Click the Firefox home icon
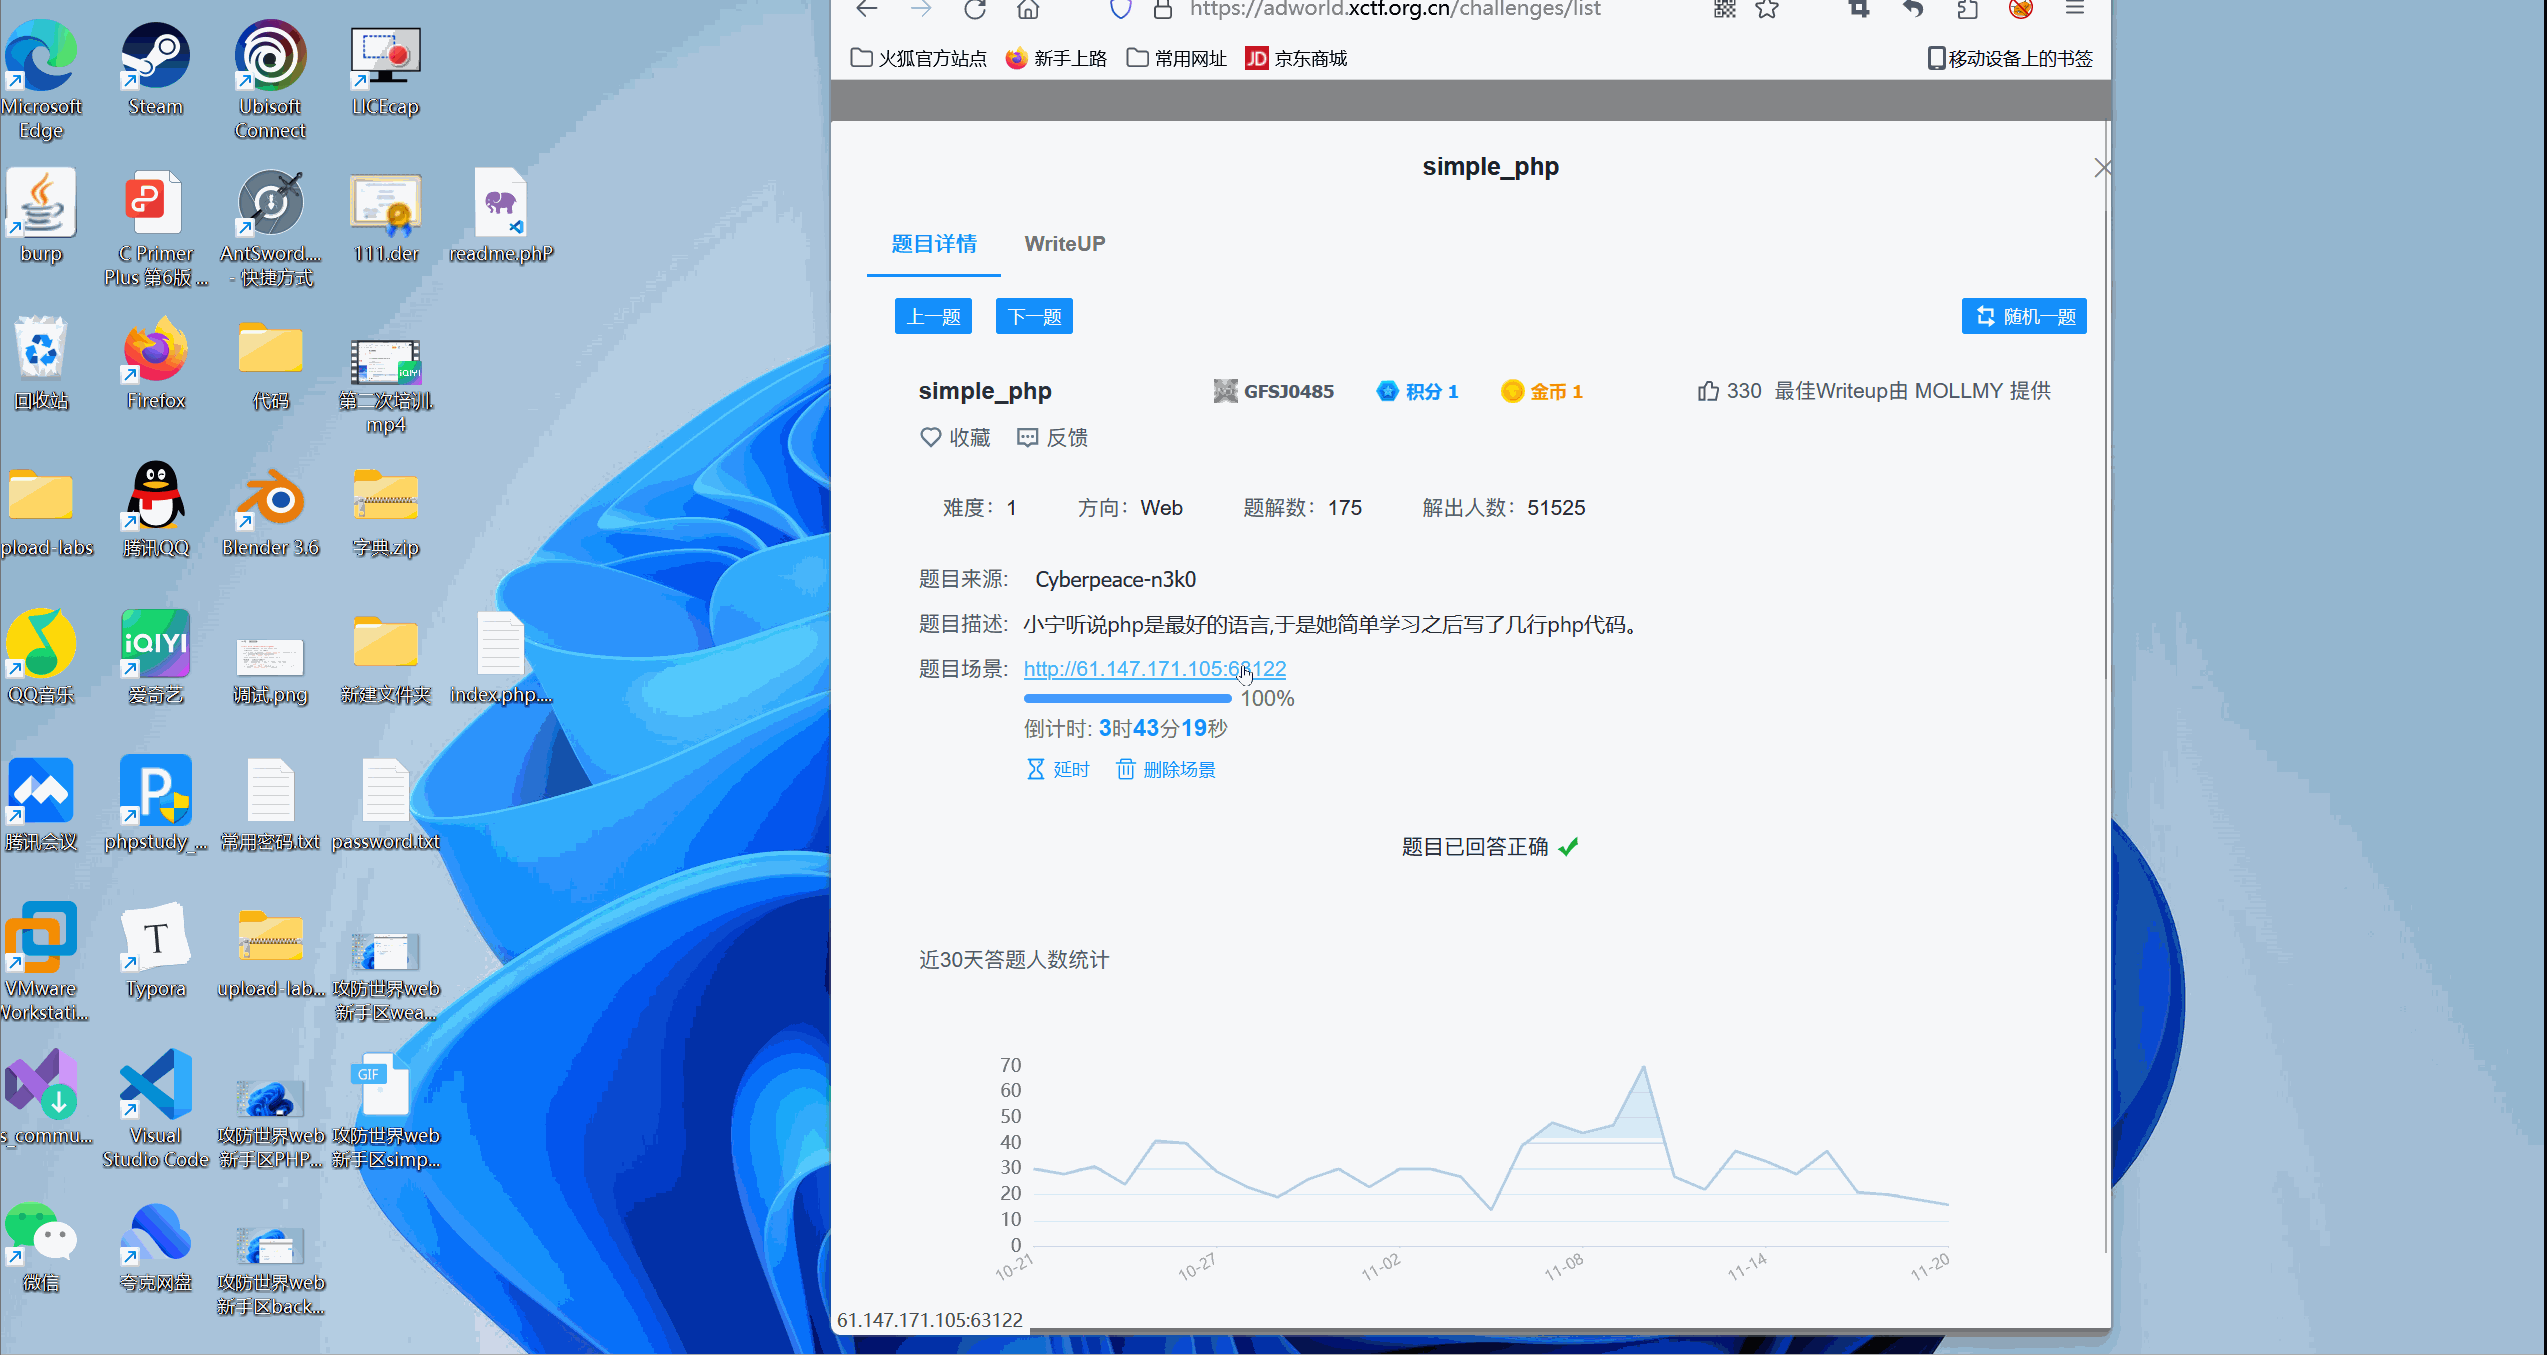Image resolution: width=2547 pixels, height=1355 pixels. (1029, 10)
